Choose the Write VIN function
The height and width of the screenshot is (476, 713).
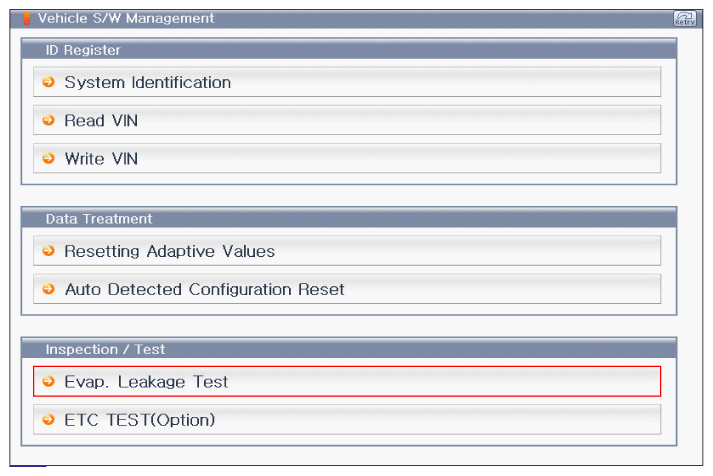coord(101,158)
